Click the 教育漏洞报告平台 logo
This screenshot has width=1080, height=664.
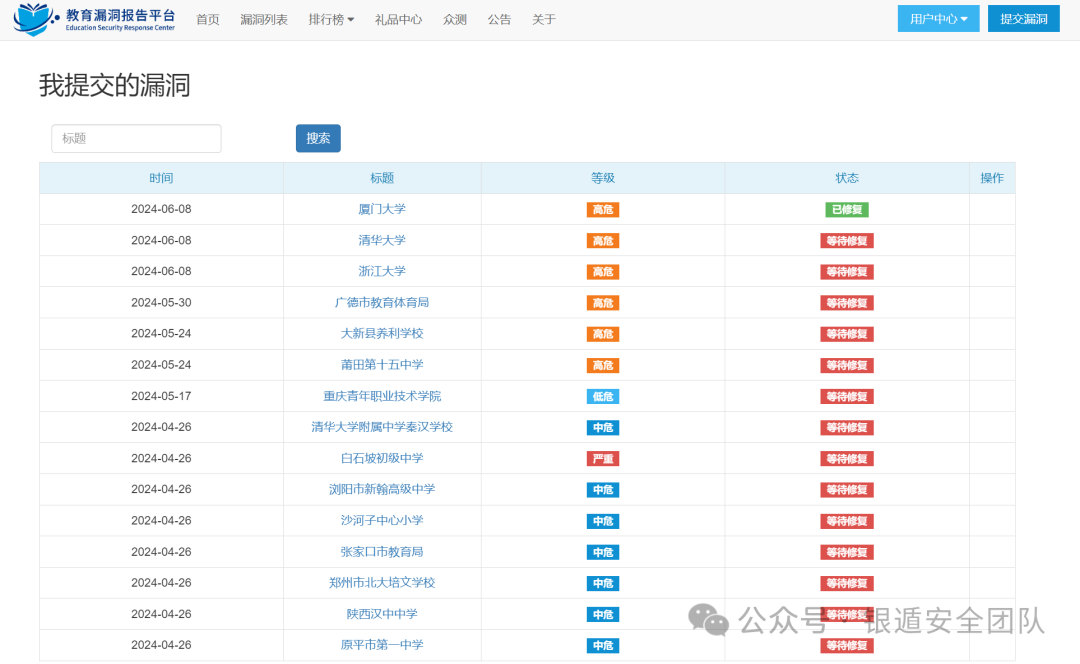[x=94, y=19]
